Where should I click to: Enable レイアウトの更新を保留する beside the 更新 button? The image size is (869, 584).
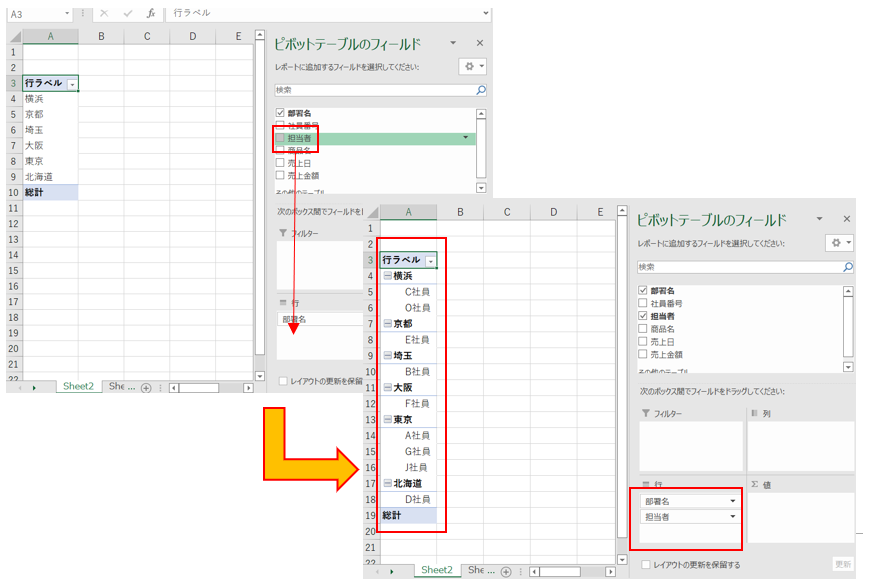646,565
